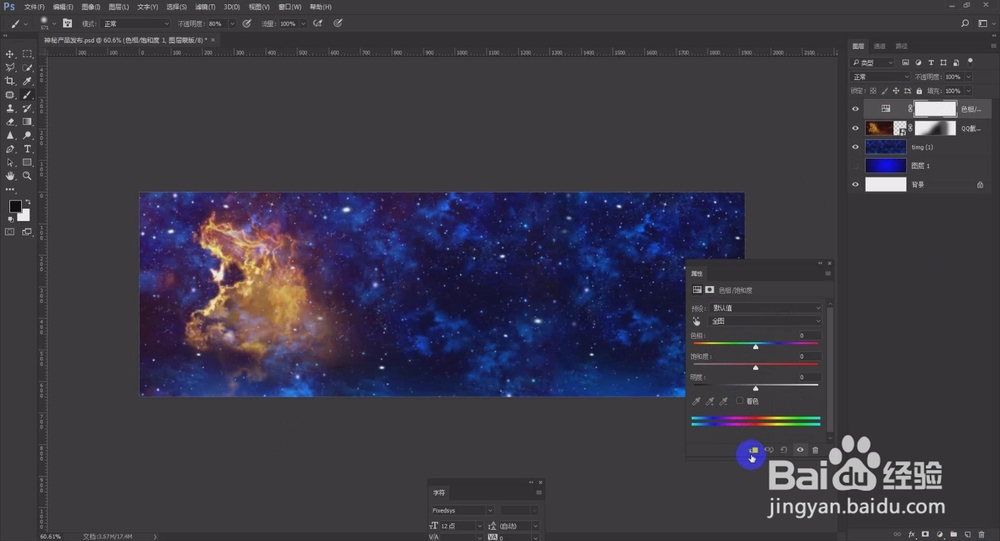Open the 窗口(W) menu
This screenshot has height=541, width=1000.
point(290,7)
